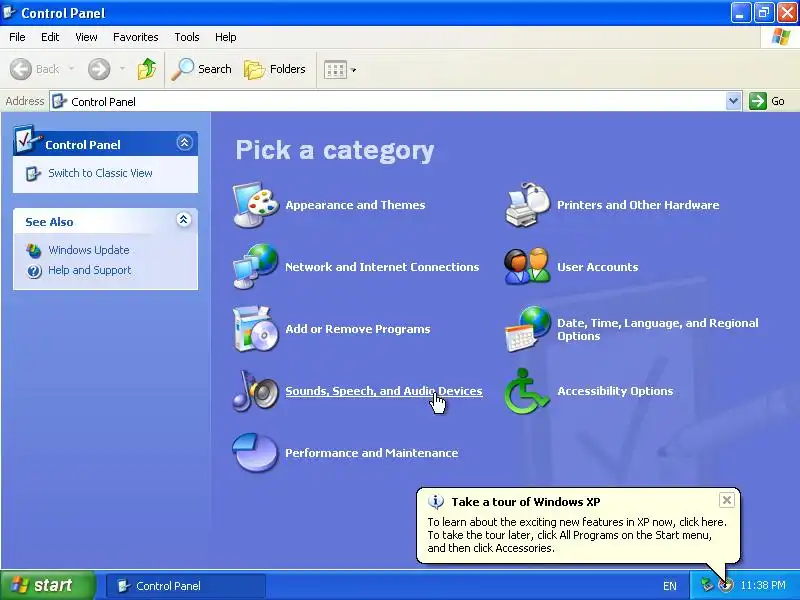The image size is (800, 600).
Task: Click the Up folder toolbar icon
Action: 147,69
